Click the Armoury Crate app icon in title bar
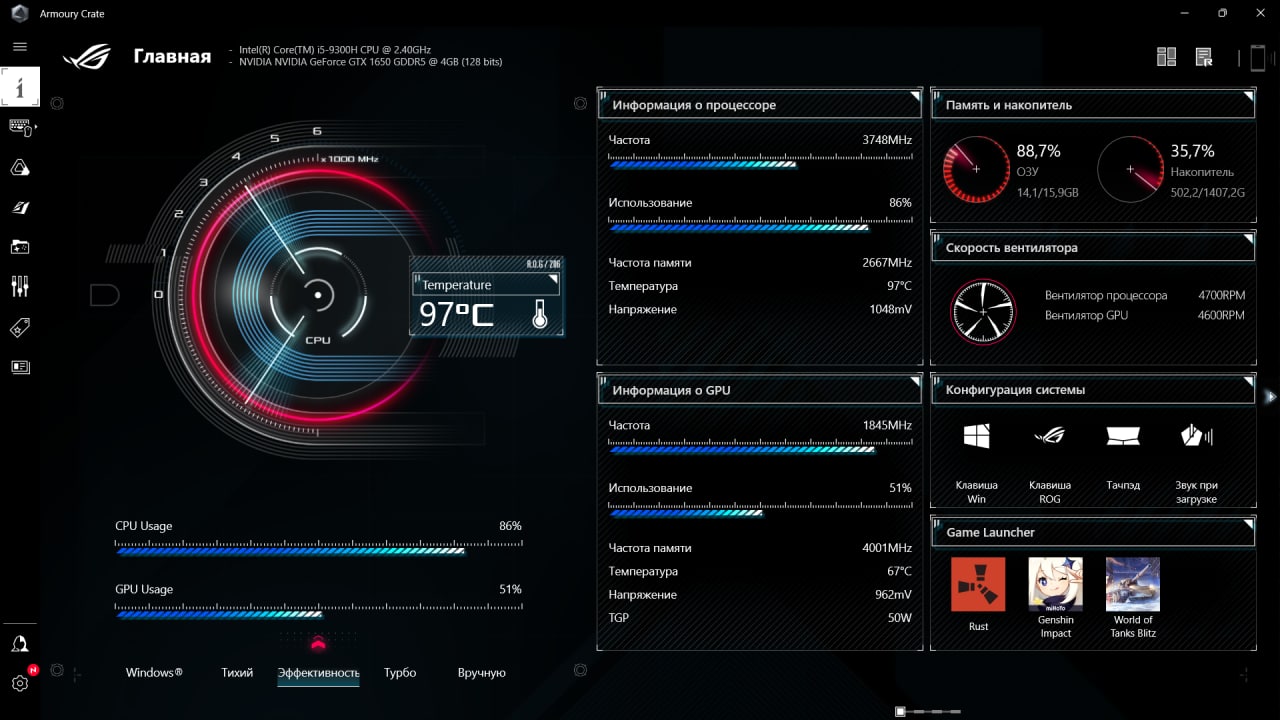 tap(19, 13)
